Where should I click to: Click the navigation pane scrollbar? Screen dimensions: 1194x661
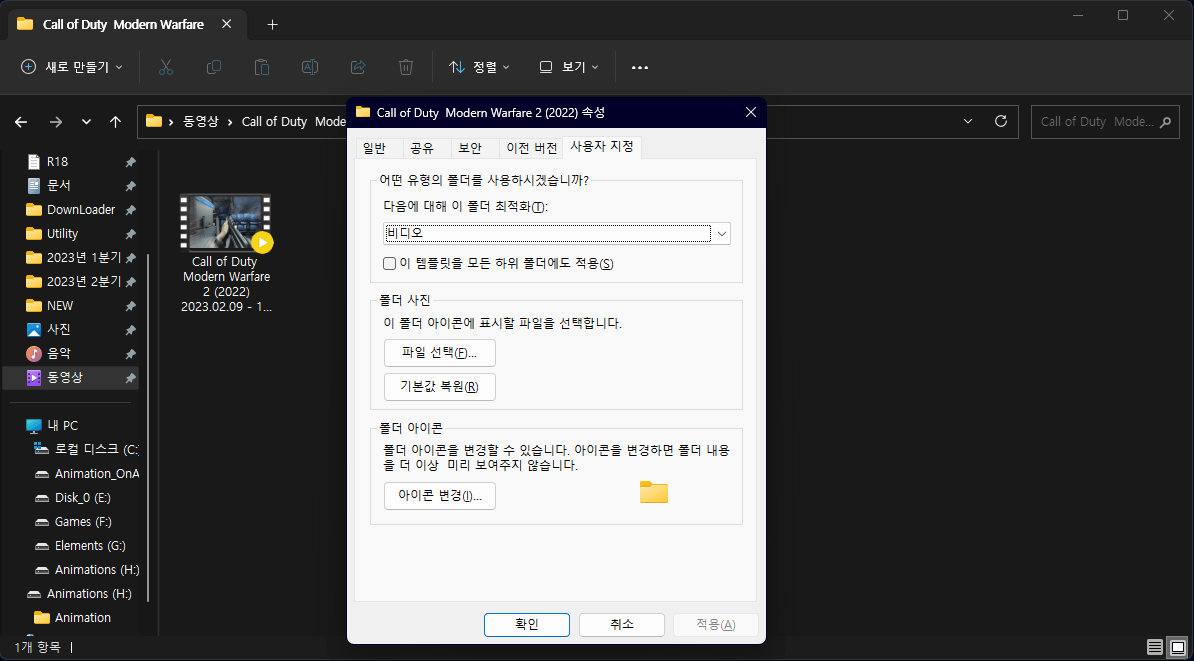pos(148,426)
